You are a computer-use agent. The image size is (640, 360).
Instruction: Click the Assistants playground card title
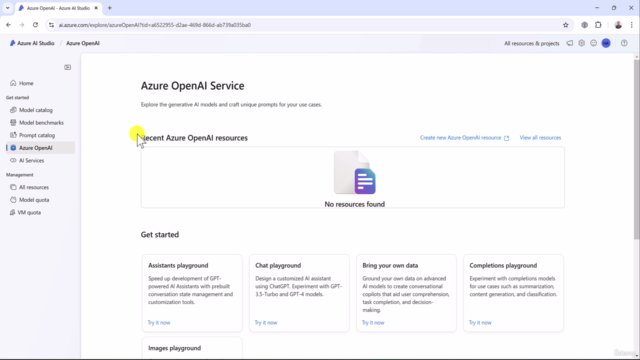click(x=178, y=265)
